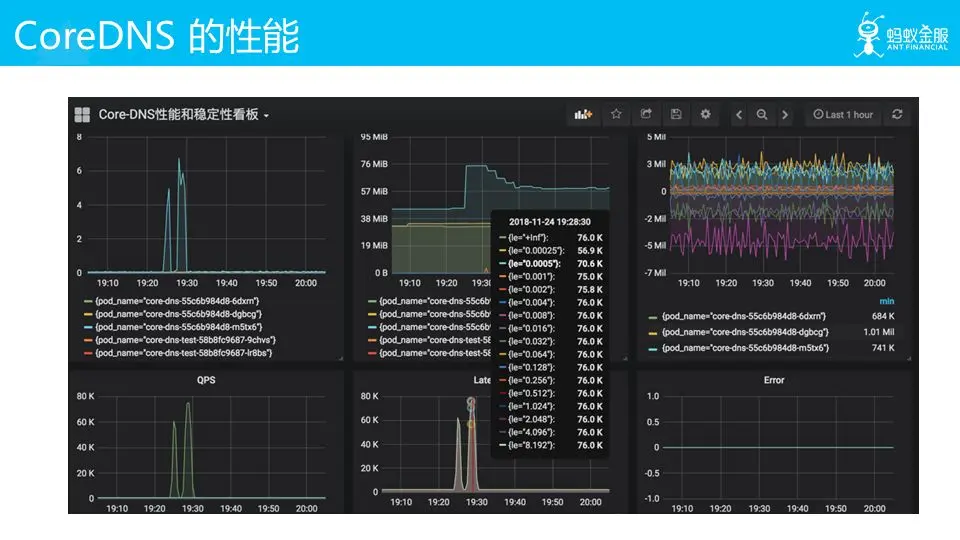Image resolution: width=960 pixels, height=540 pixels.
Task: Select legend entry 6dxrn with value 684 K
Action: [771, 317]
